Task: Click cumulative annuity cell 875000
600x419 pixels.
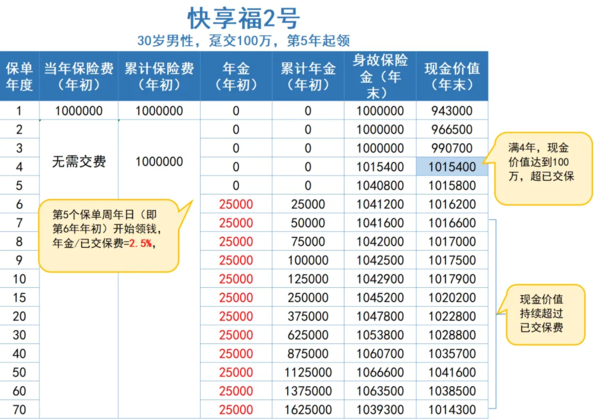Action: tap(308, 354)
